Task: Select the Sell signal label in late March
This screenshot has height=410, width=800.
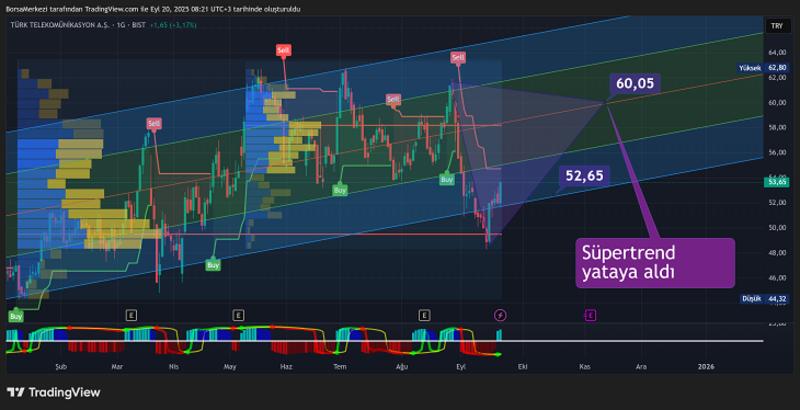Action: coord(154,123)
